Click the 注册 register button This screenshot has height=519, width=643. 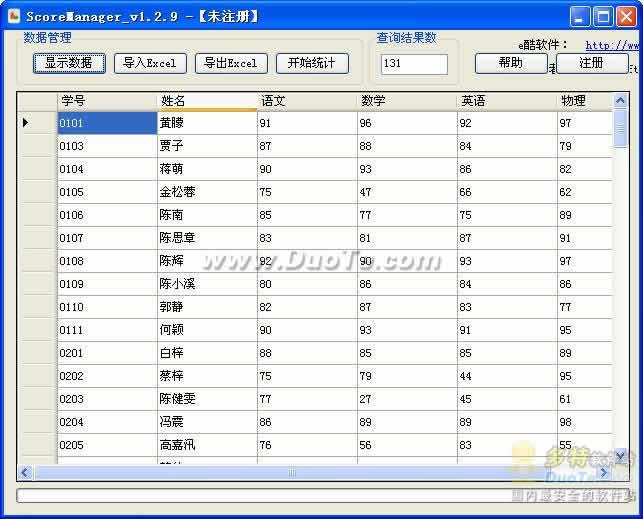pyautogui.click(x=592, y=63)
